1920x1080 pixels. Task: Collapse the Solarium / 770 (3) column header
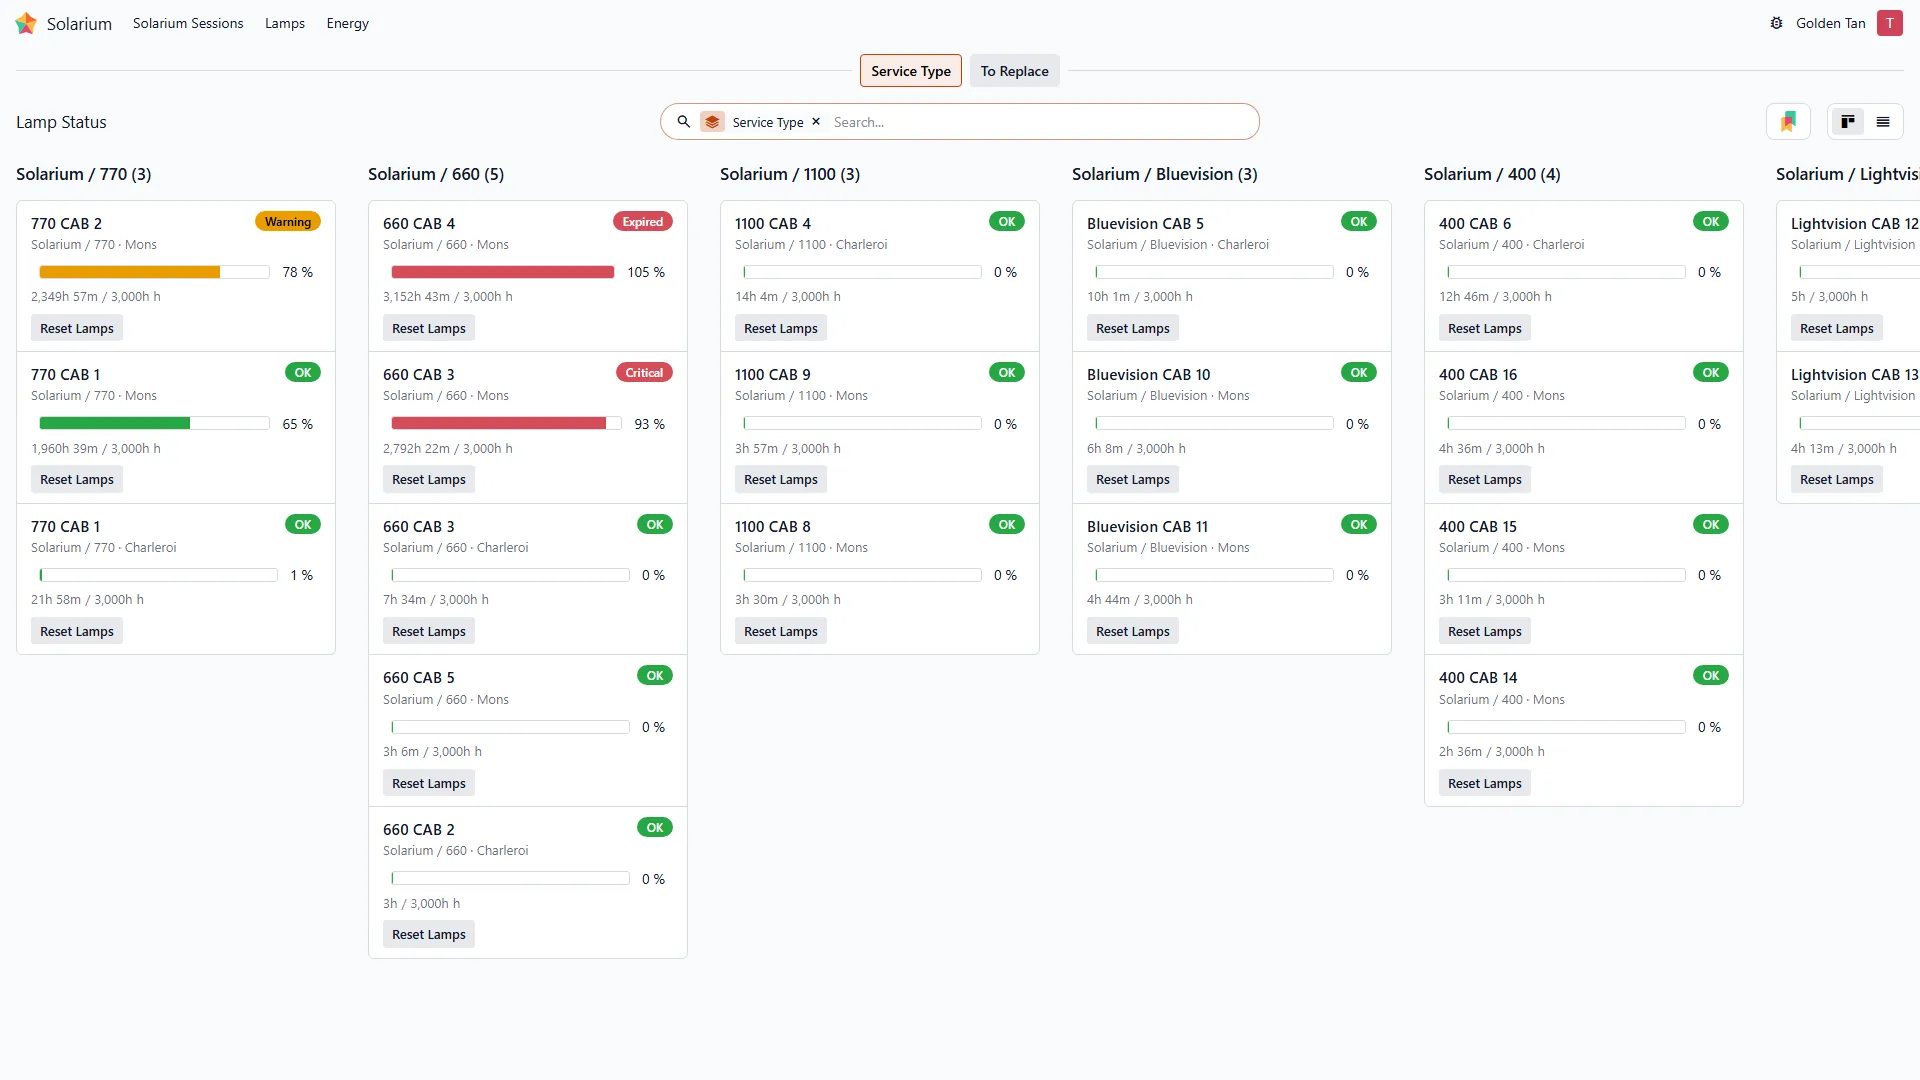point(84,174)
